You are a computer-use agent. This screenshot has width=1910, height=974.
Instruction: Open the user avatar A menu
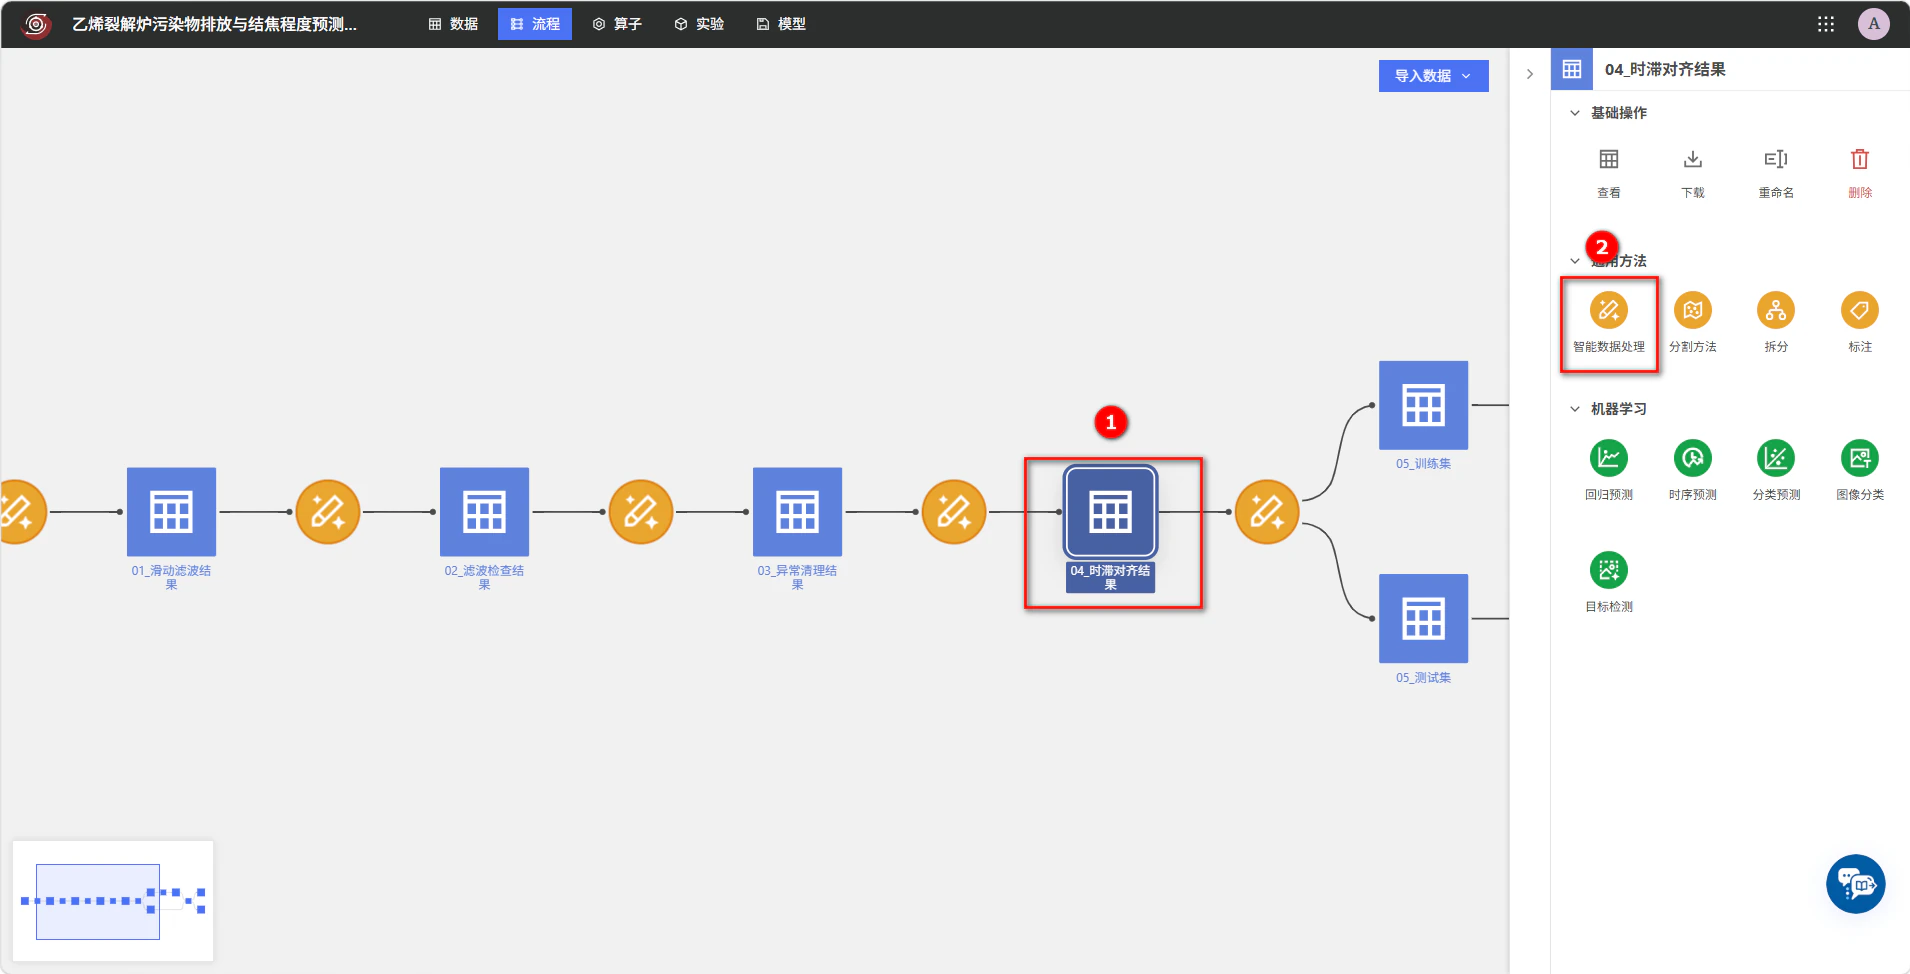pos(1874,24)
